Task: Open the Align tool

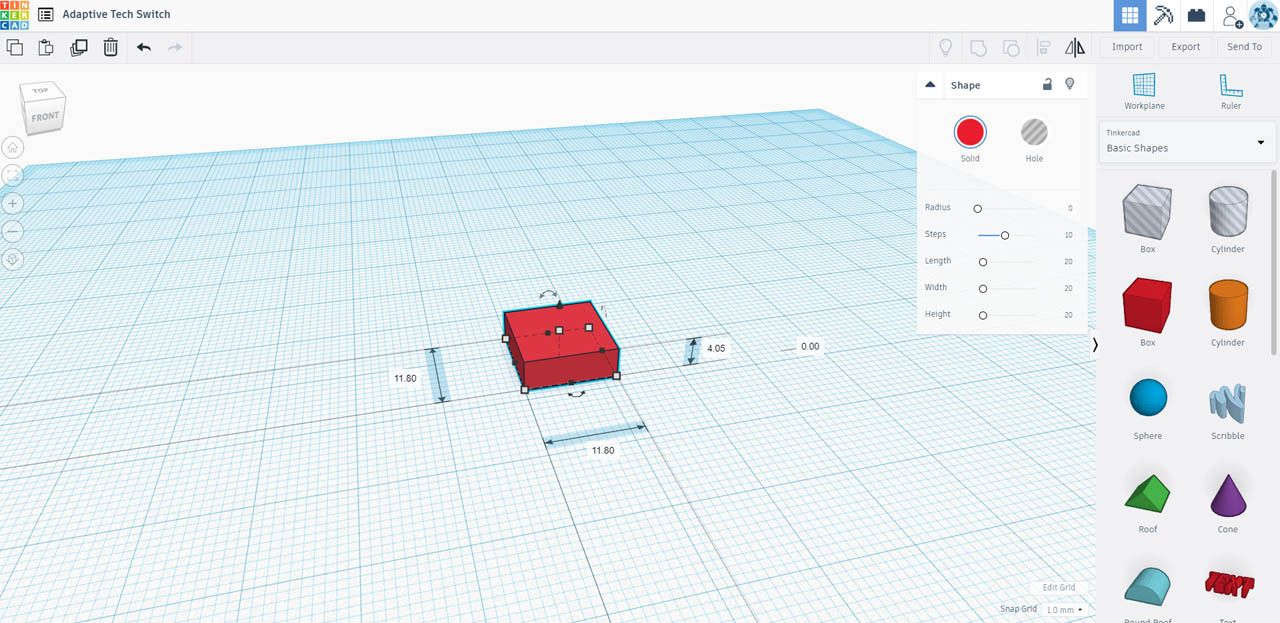Action: [1043, 47]
